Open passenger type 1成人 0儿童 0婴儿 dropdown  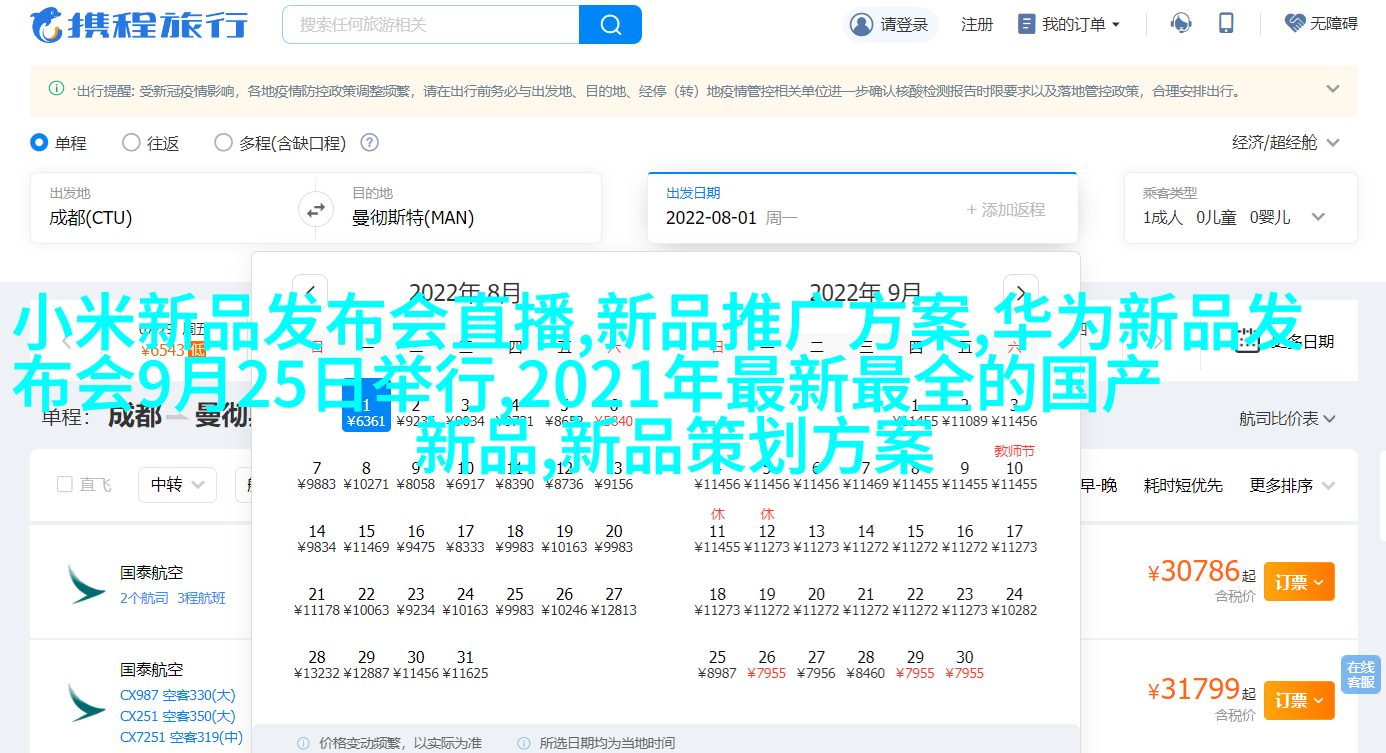[1240, 208]
